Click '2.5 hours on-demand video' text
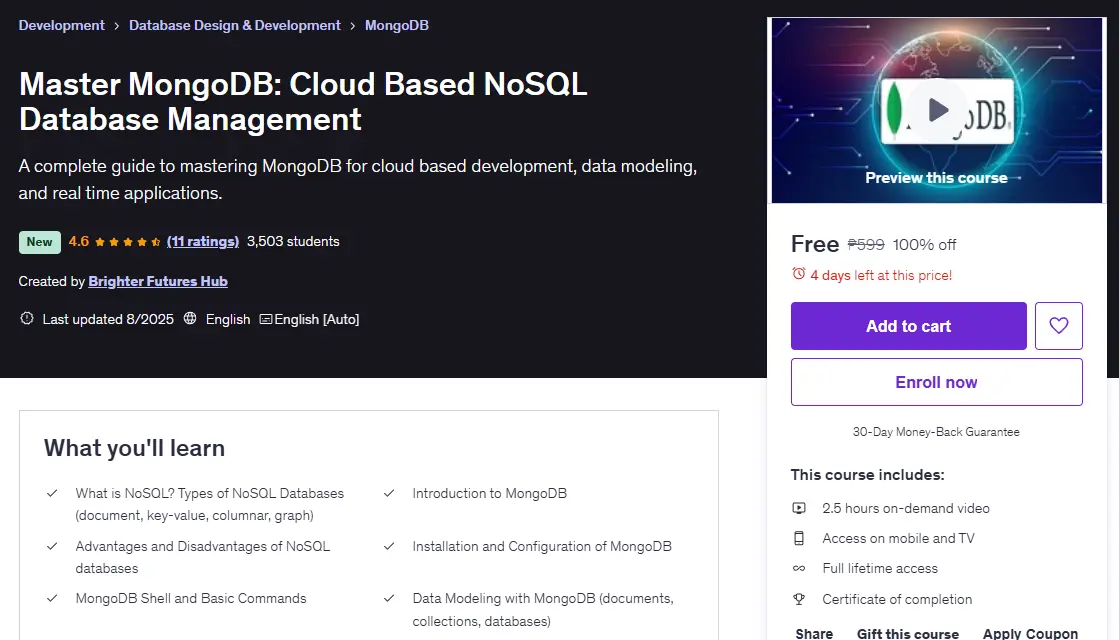The height and width of the screenshot is (640, 1119). 906,508
